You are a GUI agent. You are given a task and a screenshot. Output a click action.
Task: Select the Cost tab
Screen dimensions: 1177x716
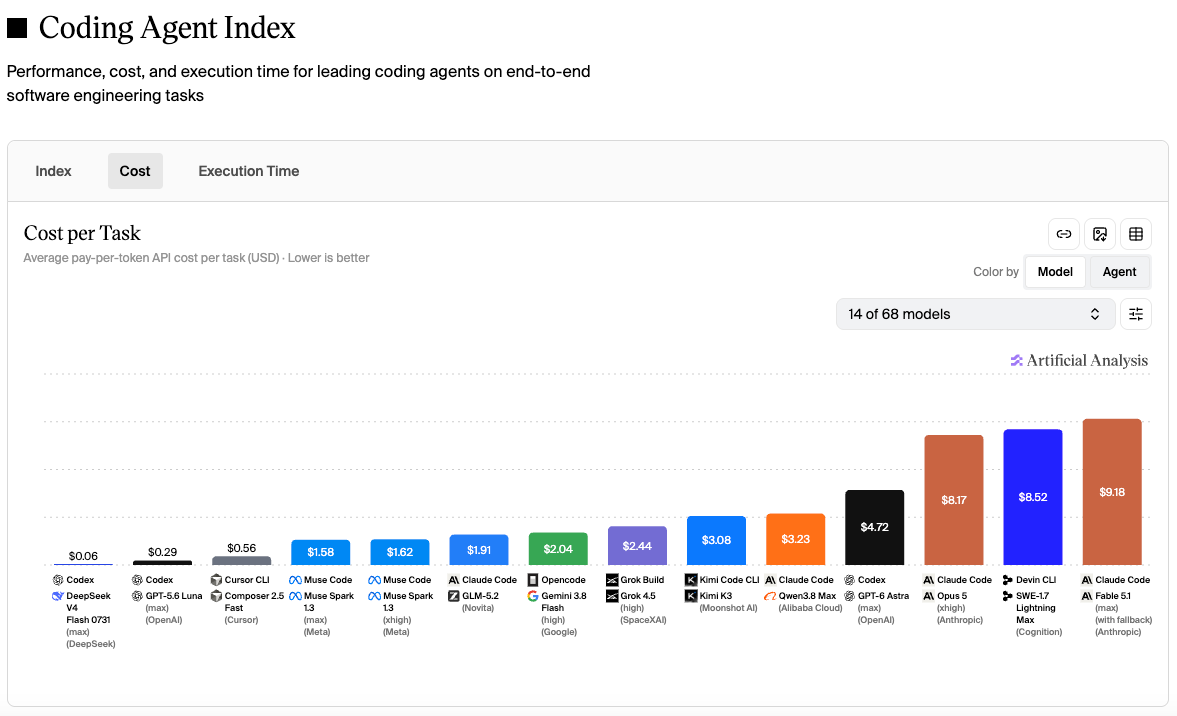coord(135,171)
